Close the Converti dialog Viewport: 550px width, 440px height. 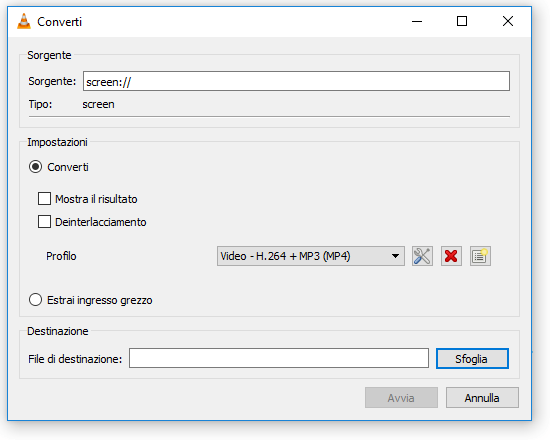tap(508, 21)
